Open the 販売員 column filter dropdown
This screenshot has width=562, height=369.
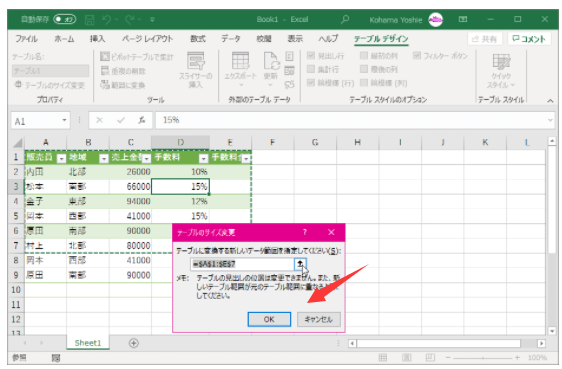coord(62,158)
